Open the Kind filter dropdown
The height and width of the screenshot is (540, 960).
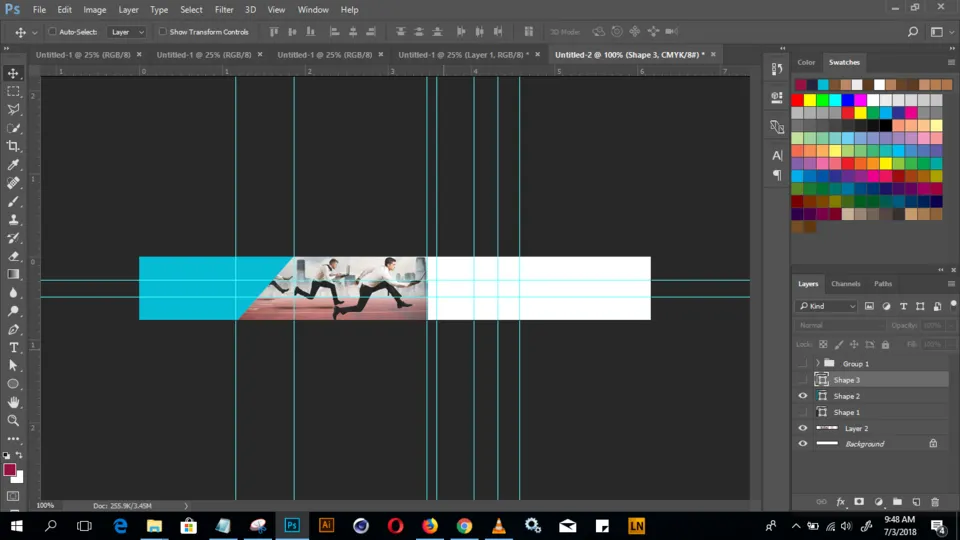(827, 306)
